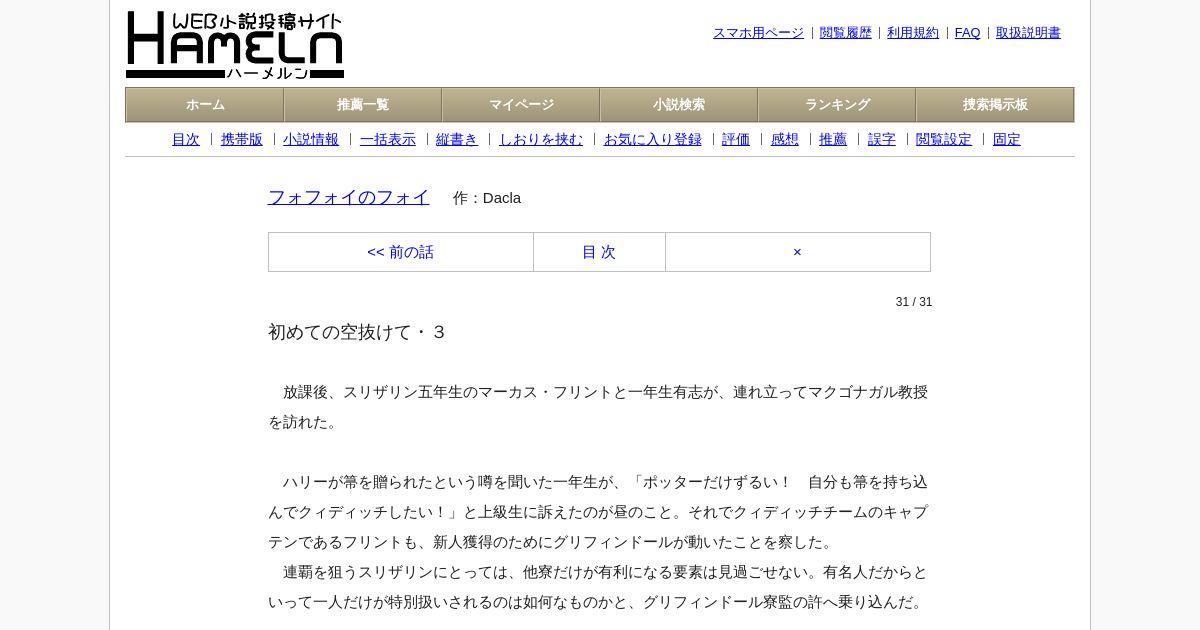This screenshot has height=630, width=1200.
Task: Open the マイページ tab
Action: [521, 105]
